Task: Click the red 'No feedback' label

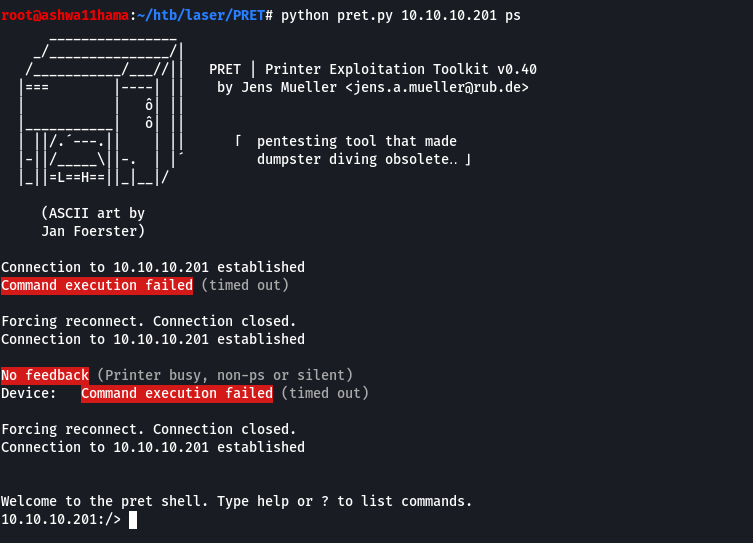Action: (45, 375)
